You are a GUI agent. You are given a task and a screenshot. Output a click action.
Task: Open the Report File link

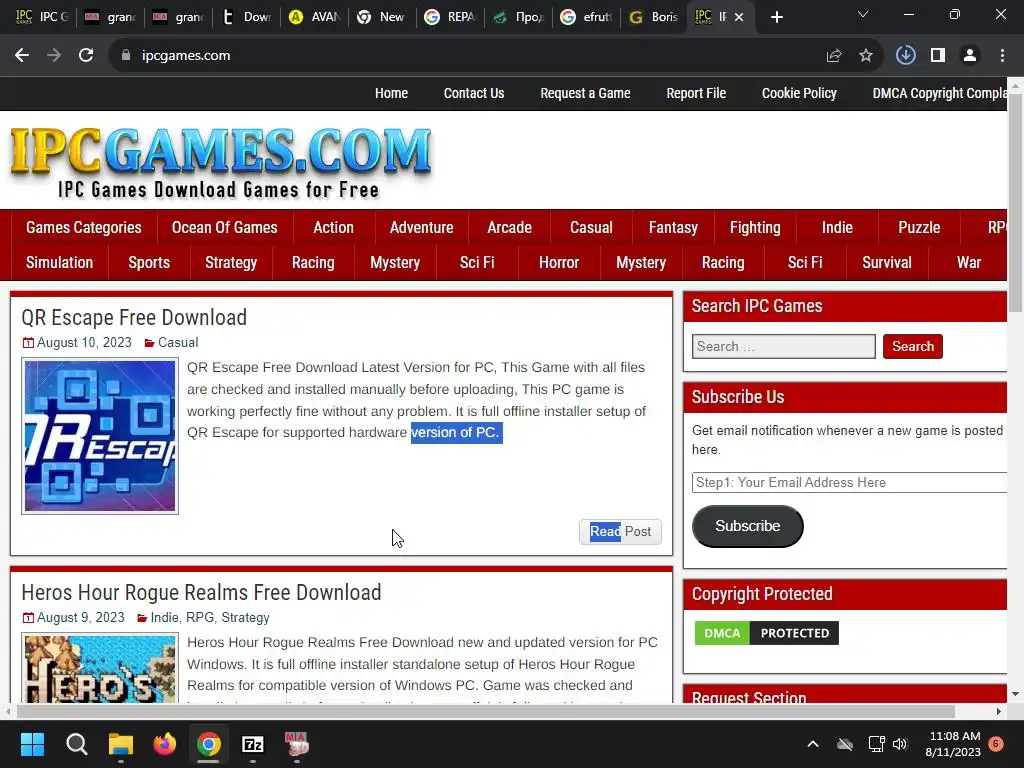[696, 93]
